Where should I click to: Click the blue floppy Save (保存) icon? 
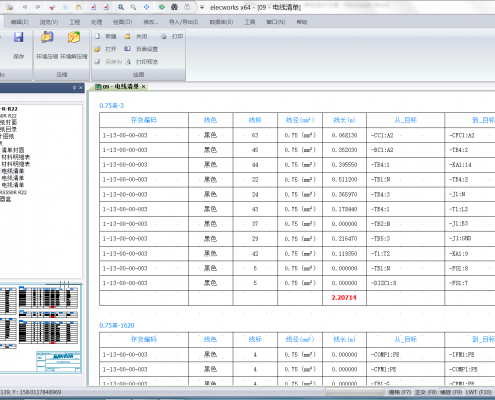pos(18,37)
